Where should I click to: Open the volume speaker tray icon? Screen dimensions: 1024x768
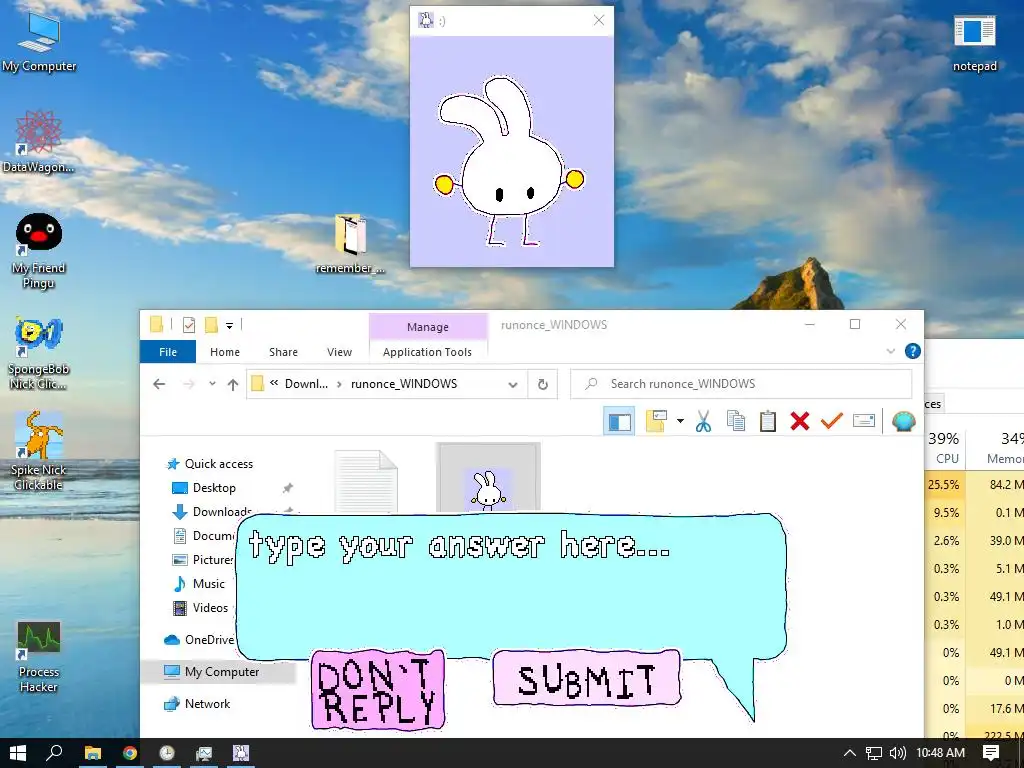coord(897,753)
